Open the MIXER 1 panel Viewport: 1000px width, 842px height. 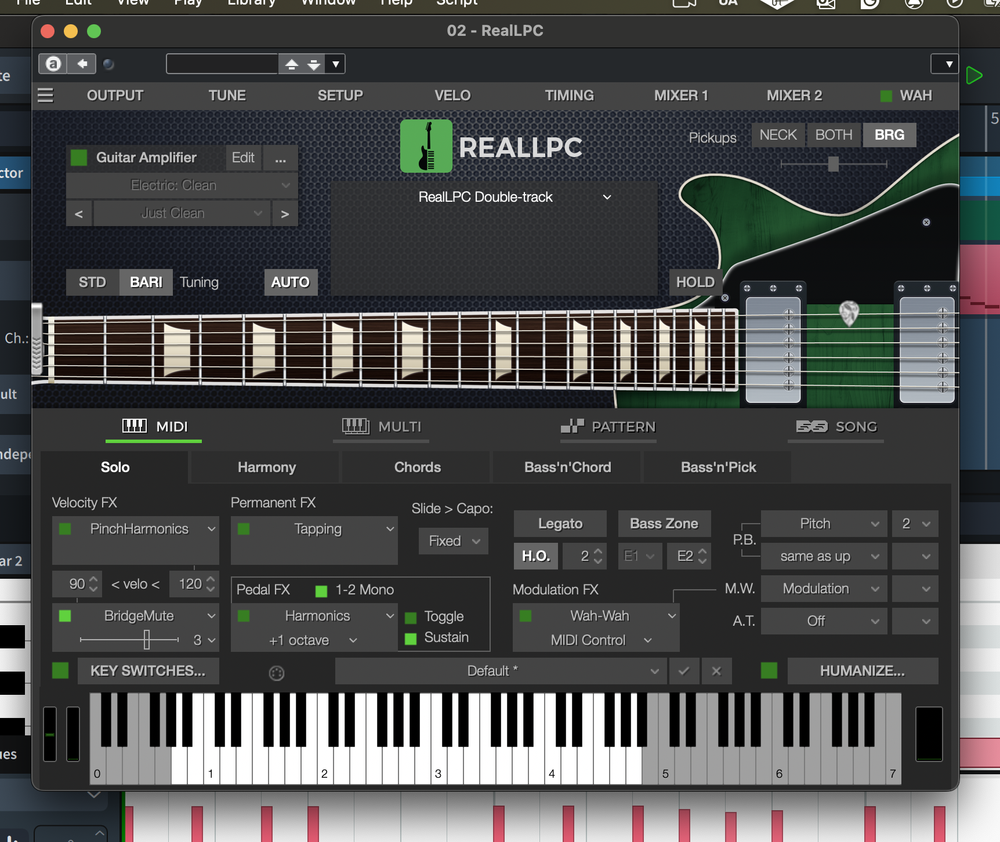[680, 96]
